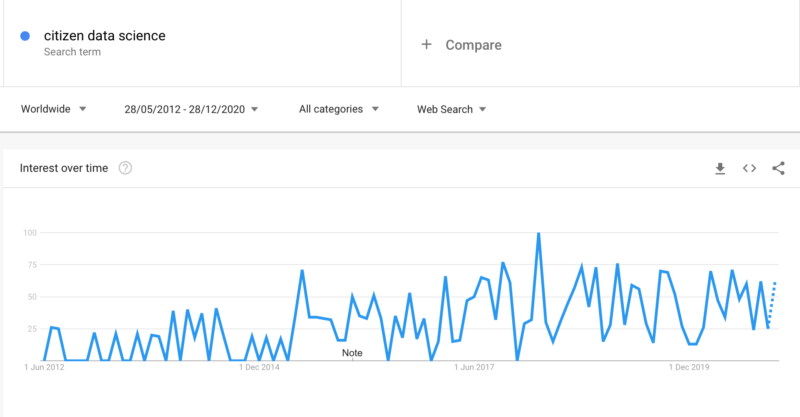The width and height of the screenshot is (800, 417).
Task: Select the 1 Jun 2017 axis label
Action: click(474, 367)
